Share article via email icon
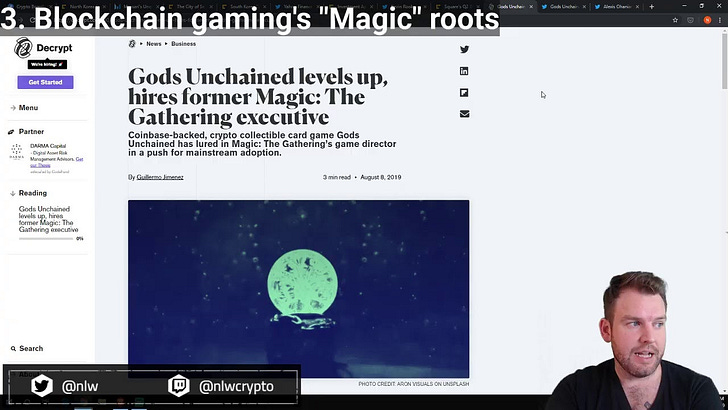Viewport: 728px width, 410px height. pos(464,114)
